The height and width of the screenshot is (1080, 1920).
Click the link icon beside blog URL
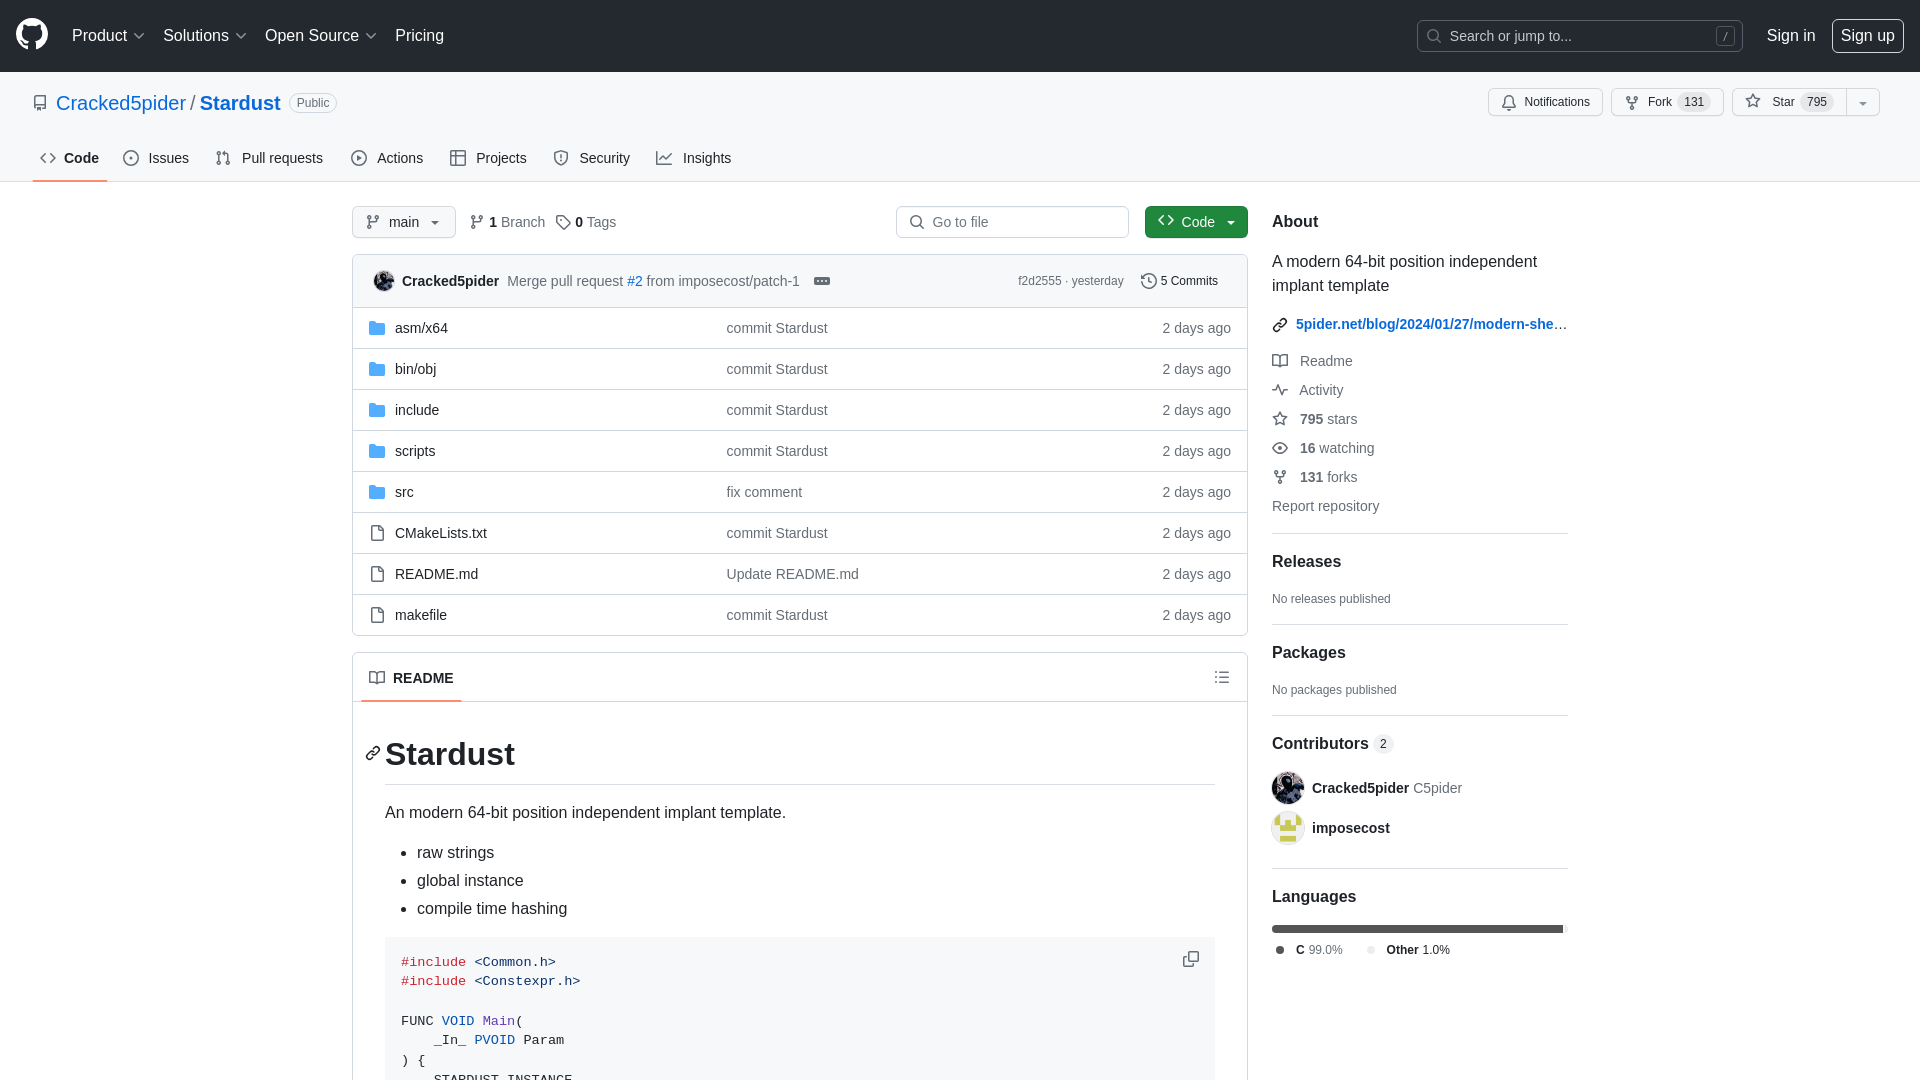click(1280, 324)
